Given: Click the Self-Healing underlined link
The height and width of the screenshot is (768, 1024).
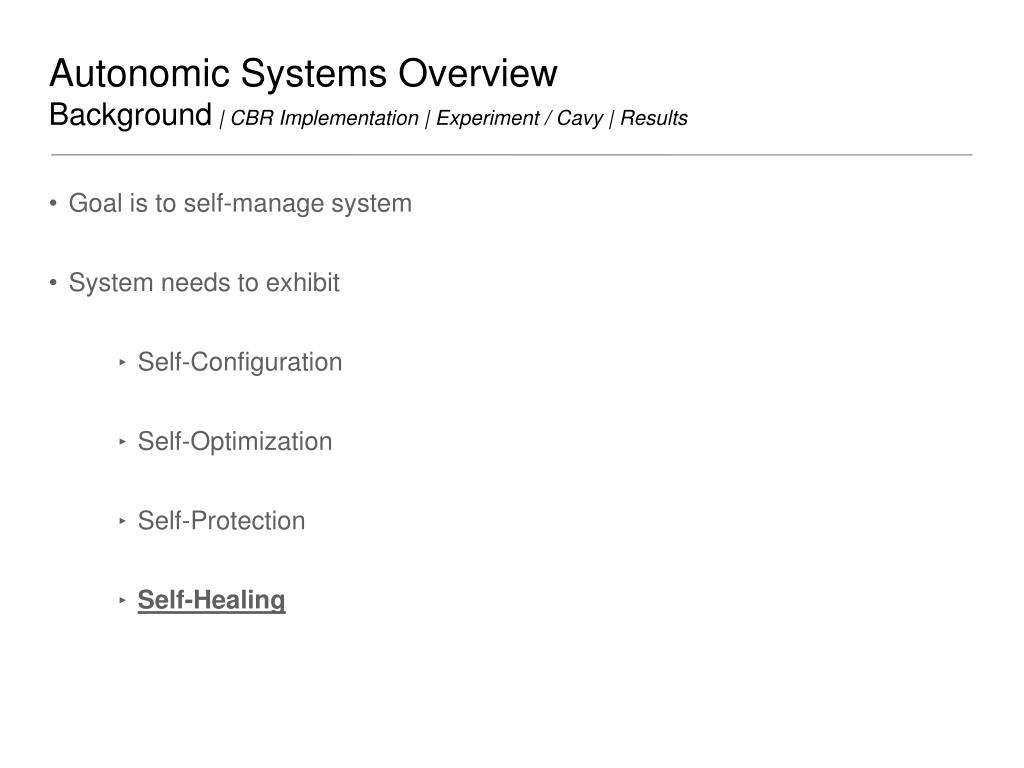Looking at the screenshot, I should pyautogui.click(x=211, y=600).
